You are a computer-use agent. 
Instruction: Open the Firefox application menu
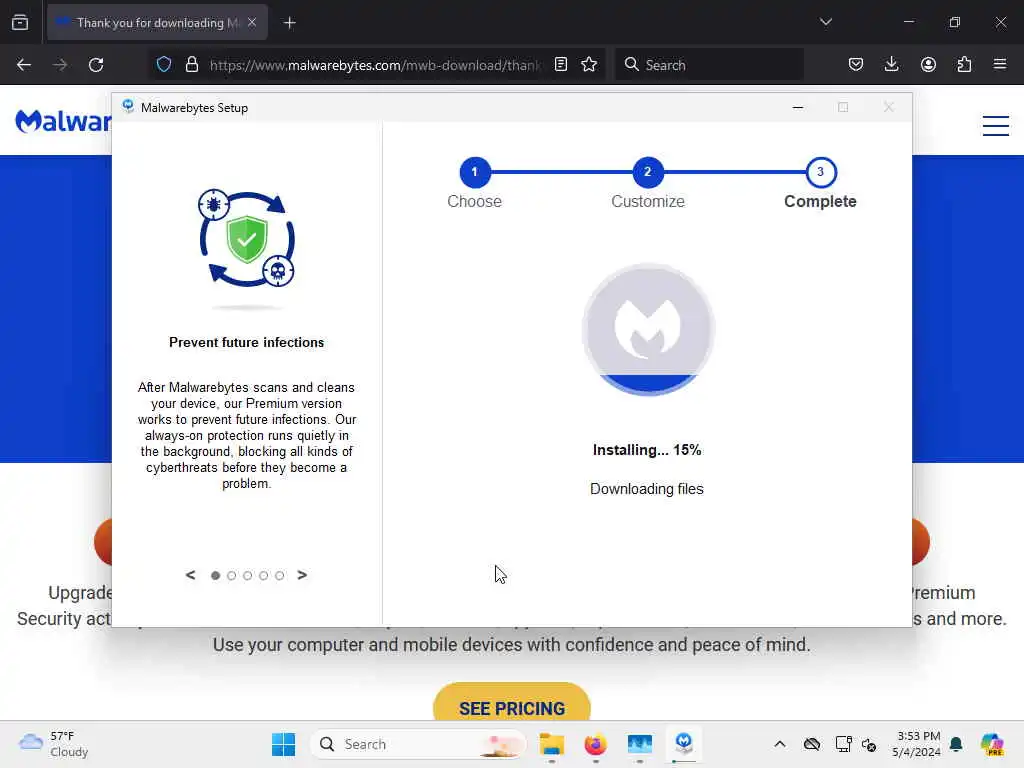(1000, 65)
